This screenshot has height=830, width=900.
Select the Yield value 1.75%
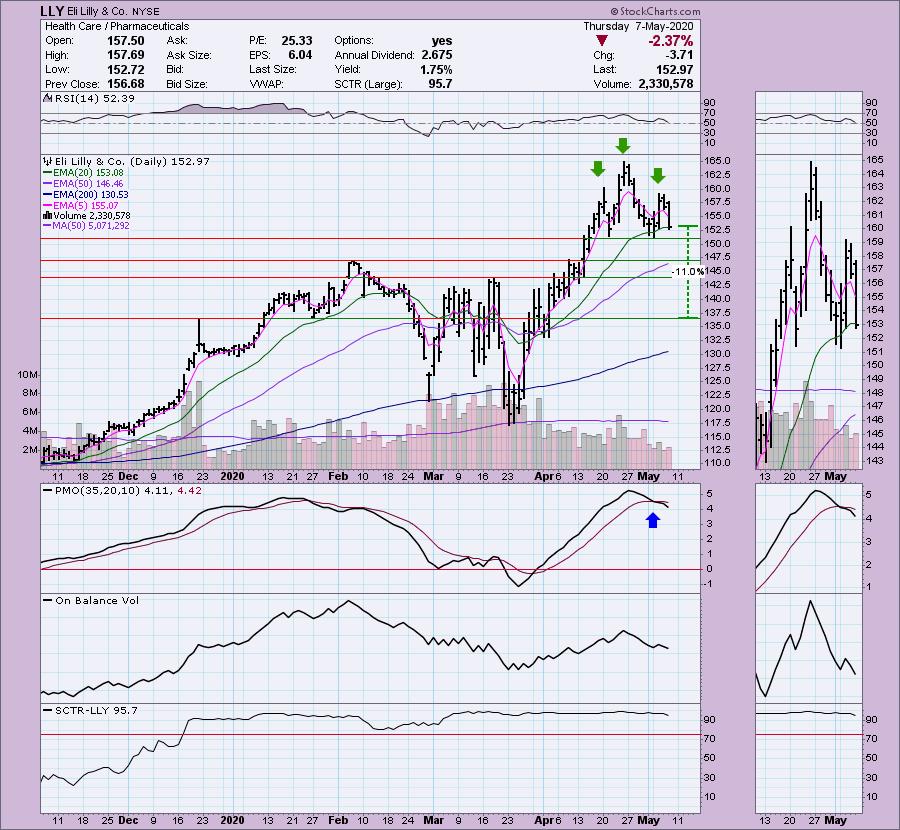click(436, 69)
